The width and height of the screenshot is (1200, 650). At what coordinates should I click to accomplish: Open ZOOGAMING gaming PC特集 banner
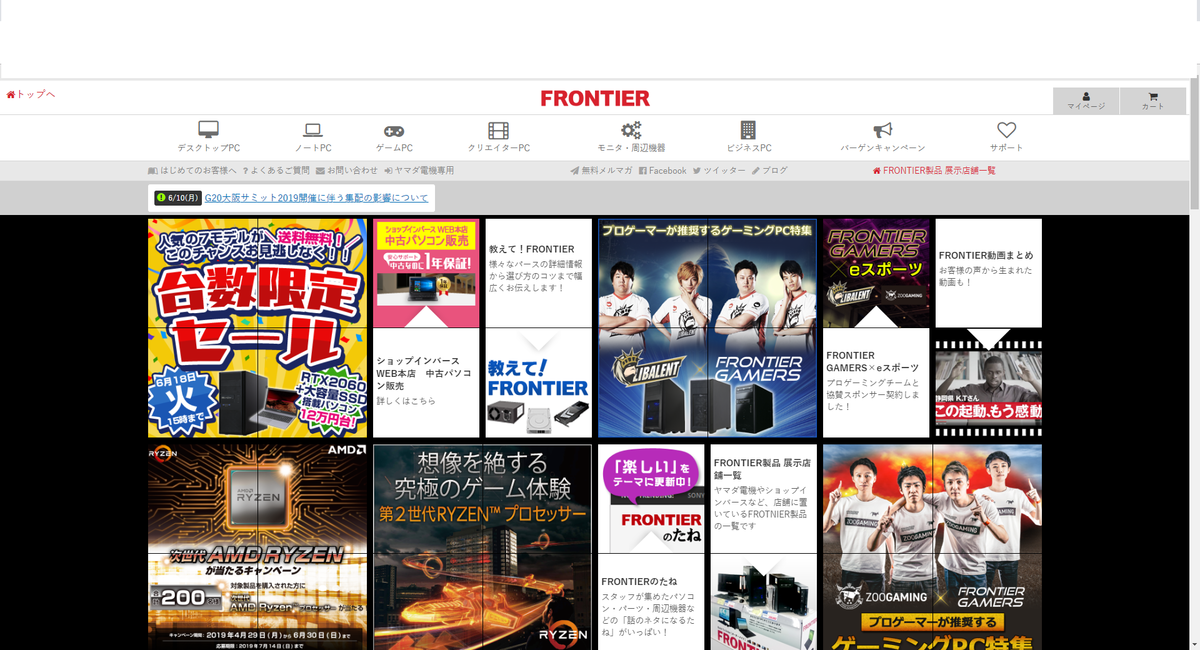(x=932, y=547)
